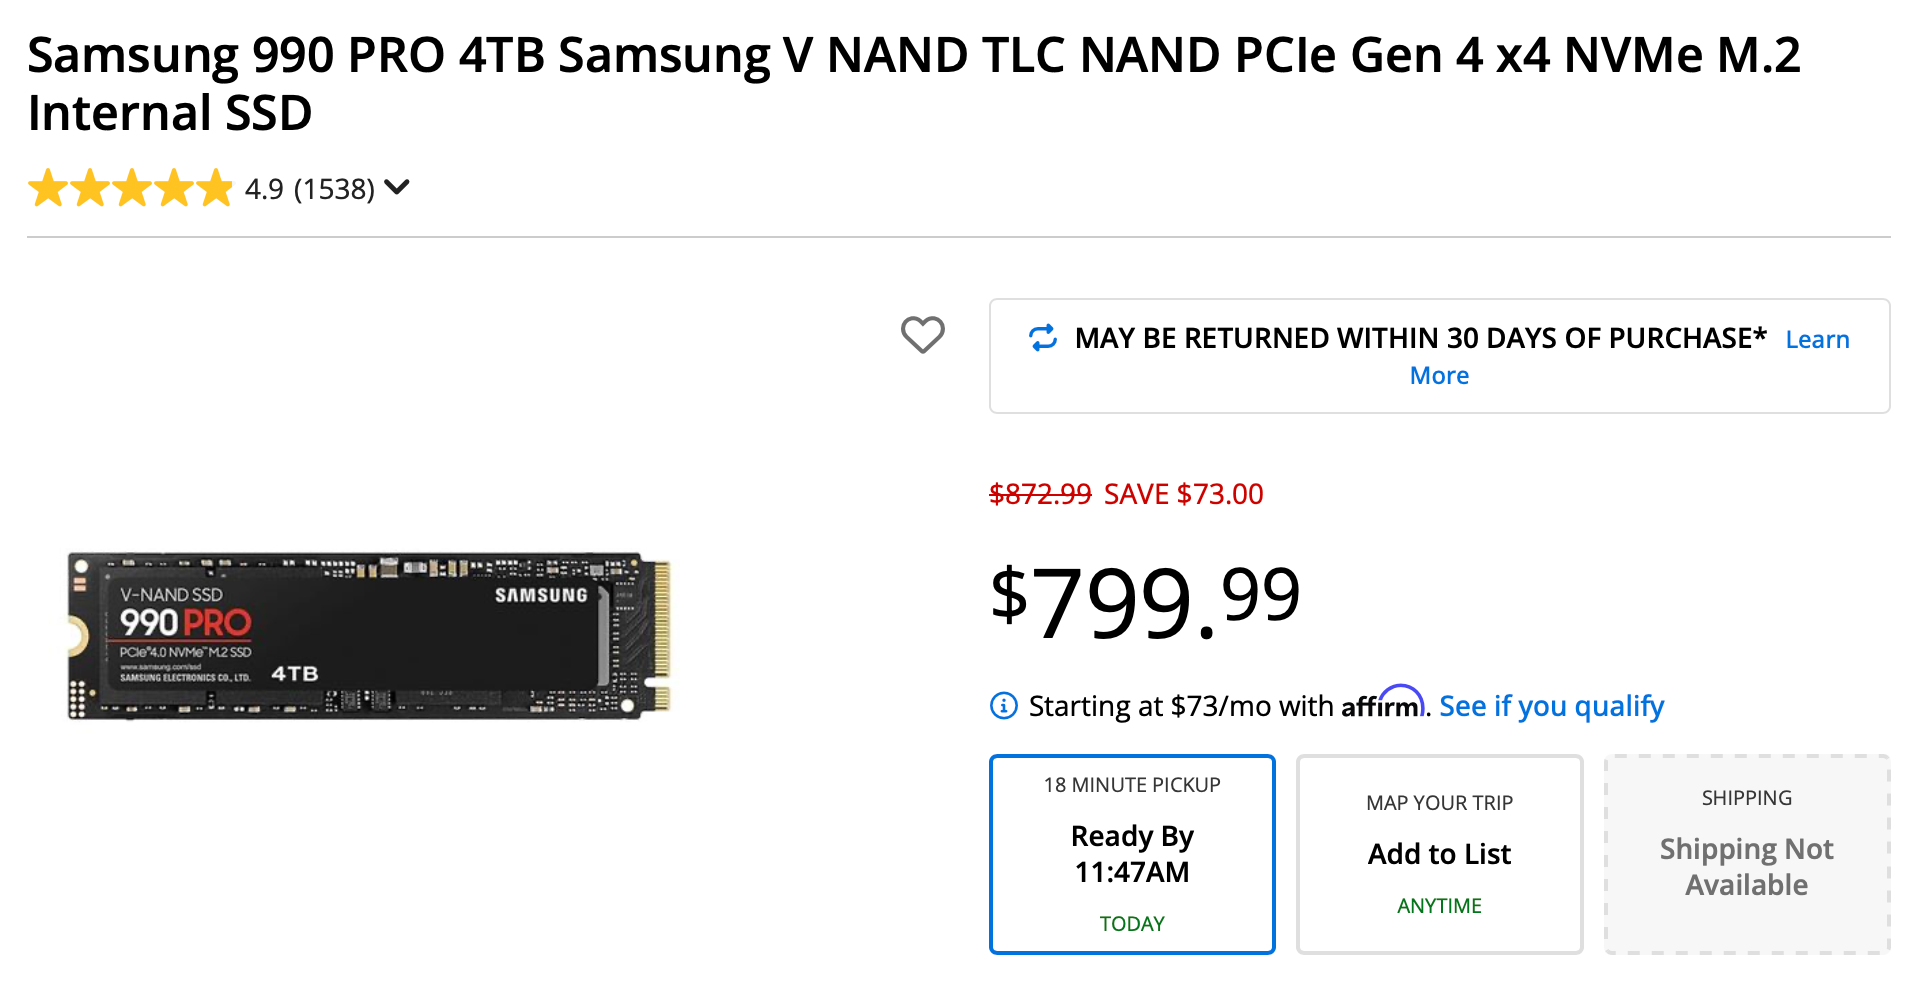Select the 18 Minute Pickup option
The width and height of the screenshot is (1930, 994).
point(1132,854)
